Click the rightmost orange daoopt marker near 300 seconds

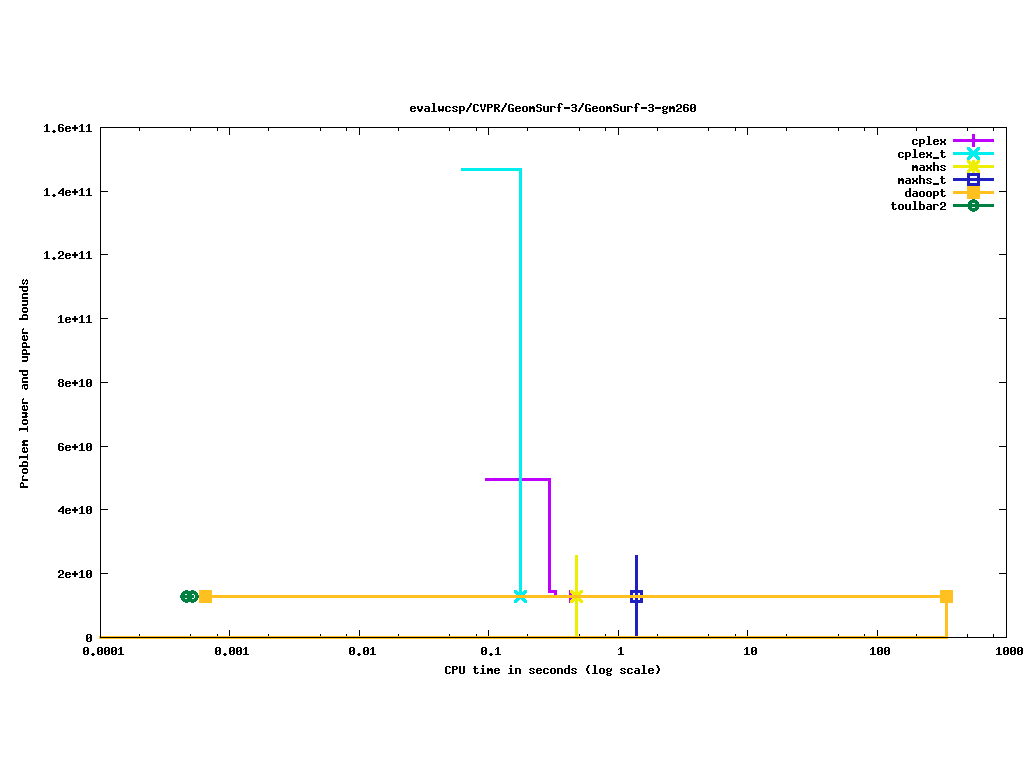click(946, 596)
